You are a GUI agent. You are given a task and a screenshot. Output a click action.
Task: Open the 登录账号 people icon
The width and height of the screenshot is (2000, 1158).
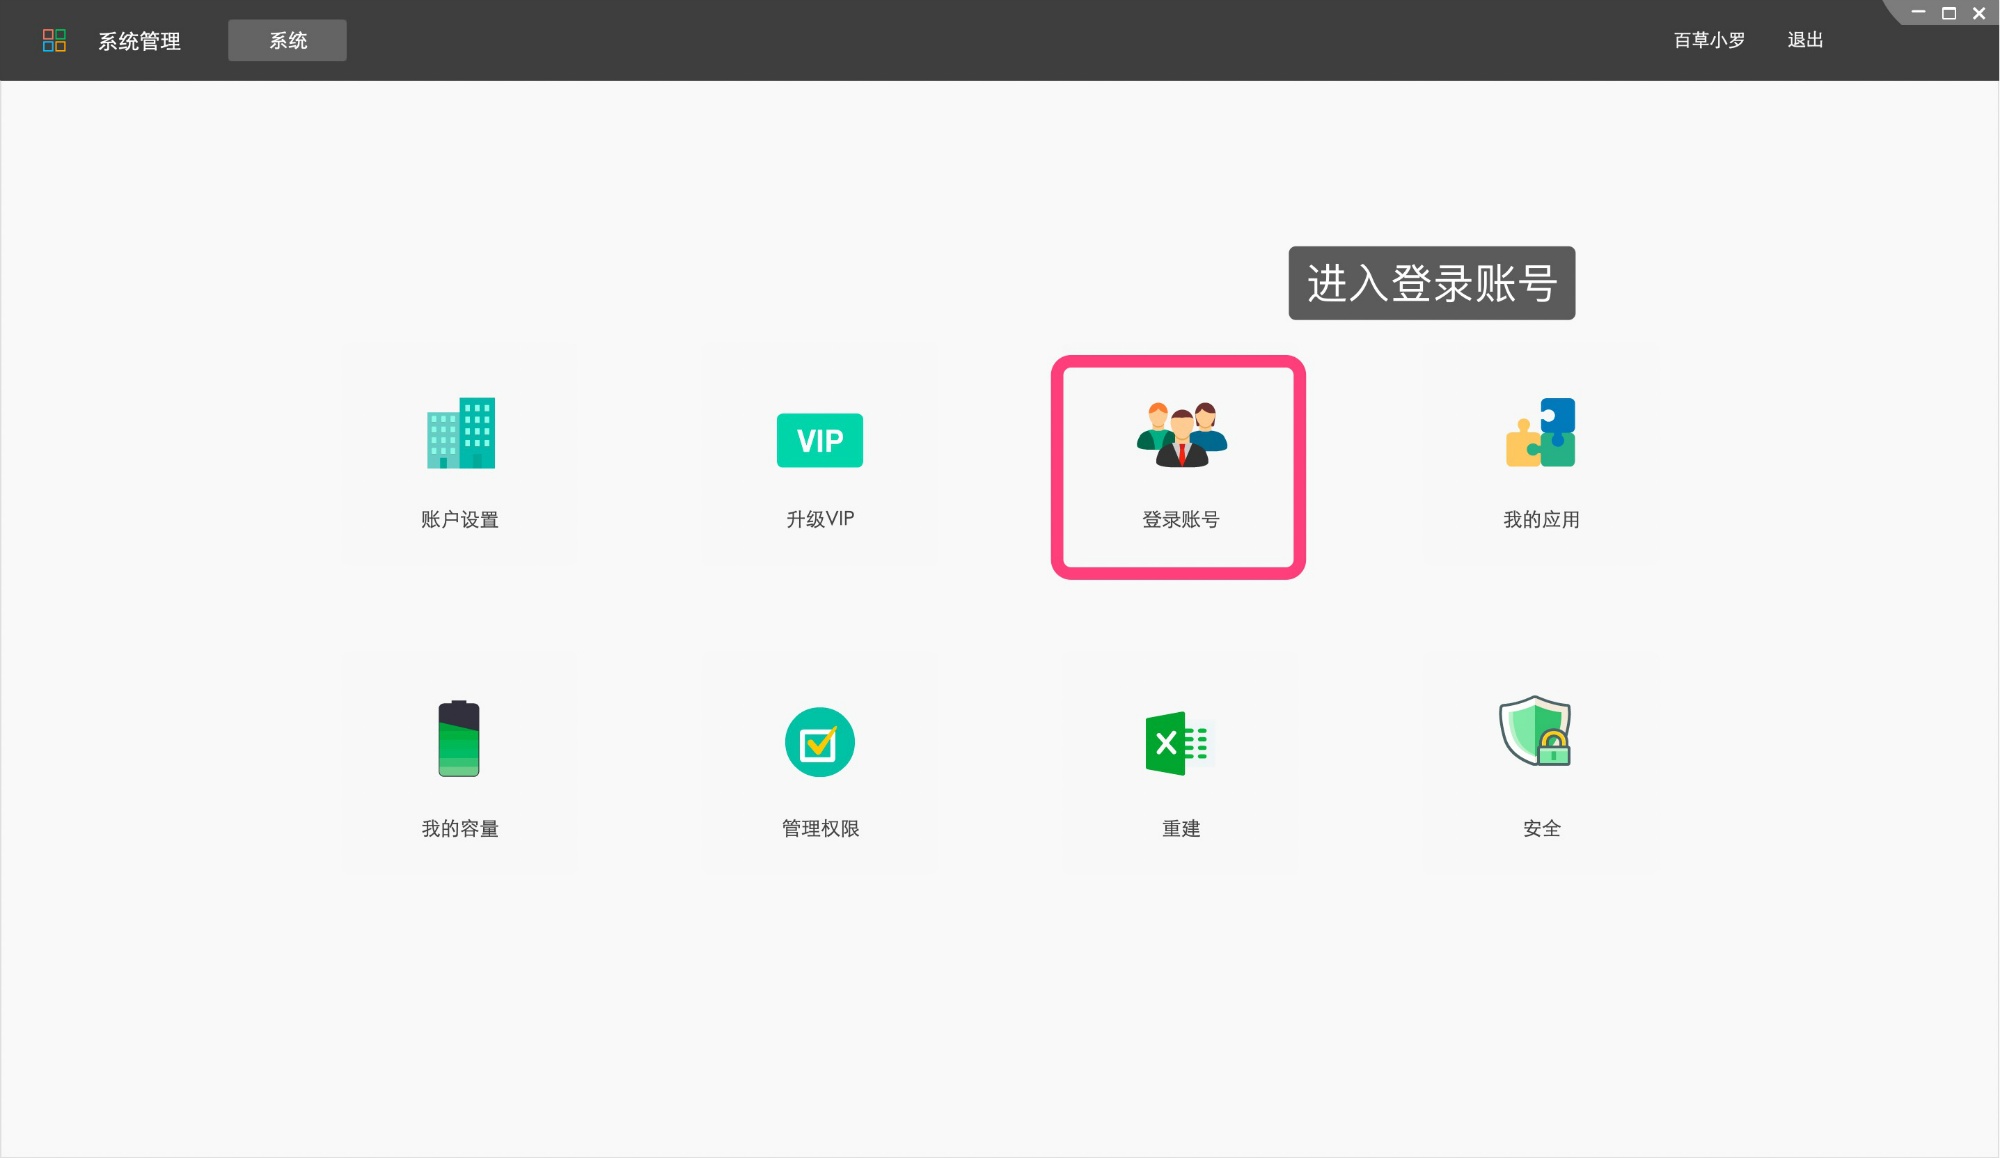[x=1182, y=434]
